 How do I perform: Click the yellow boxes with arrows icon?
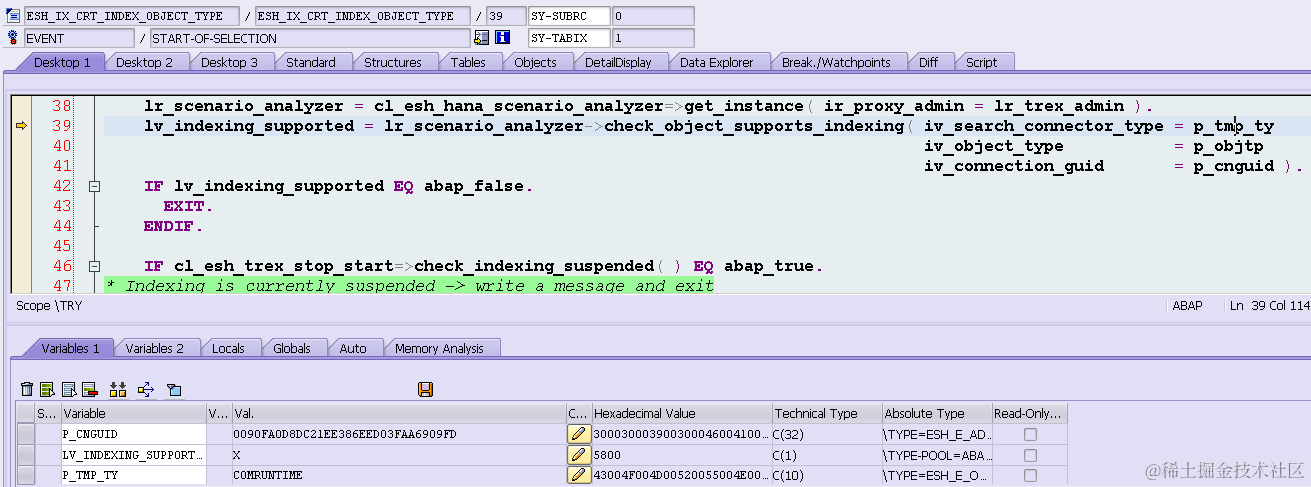[118, 389]
